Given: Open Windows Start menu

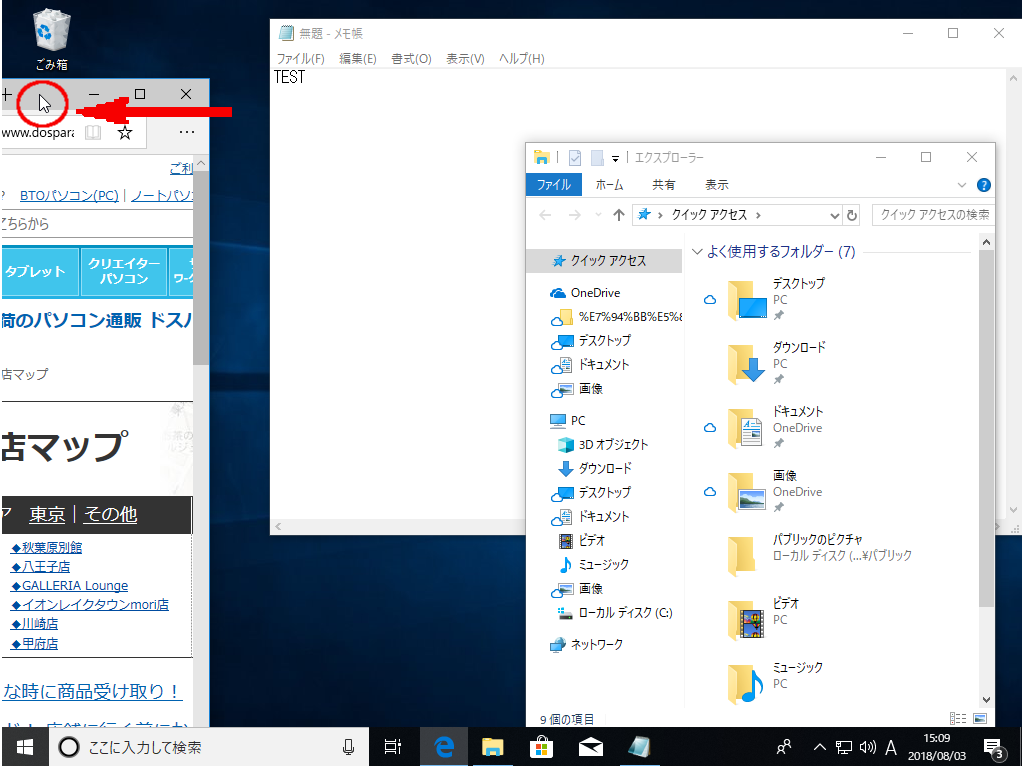Looking at the screenshot, I should (x=25, y=747).
